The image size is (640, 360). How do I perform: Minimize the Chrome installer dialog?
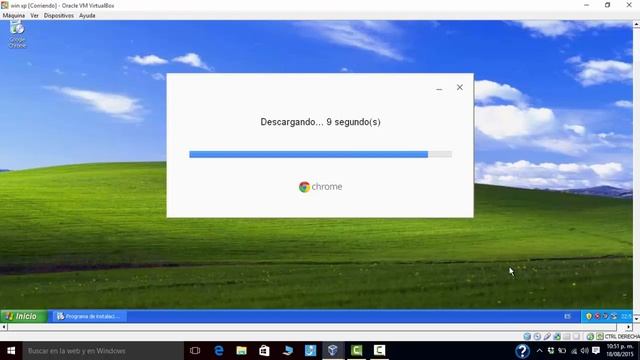(x=439, y=88)
